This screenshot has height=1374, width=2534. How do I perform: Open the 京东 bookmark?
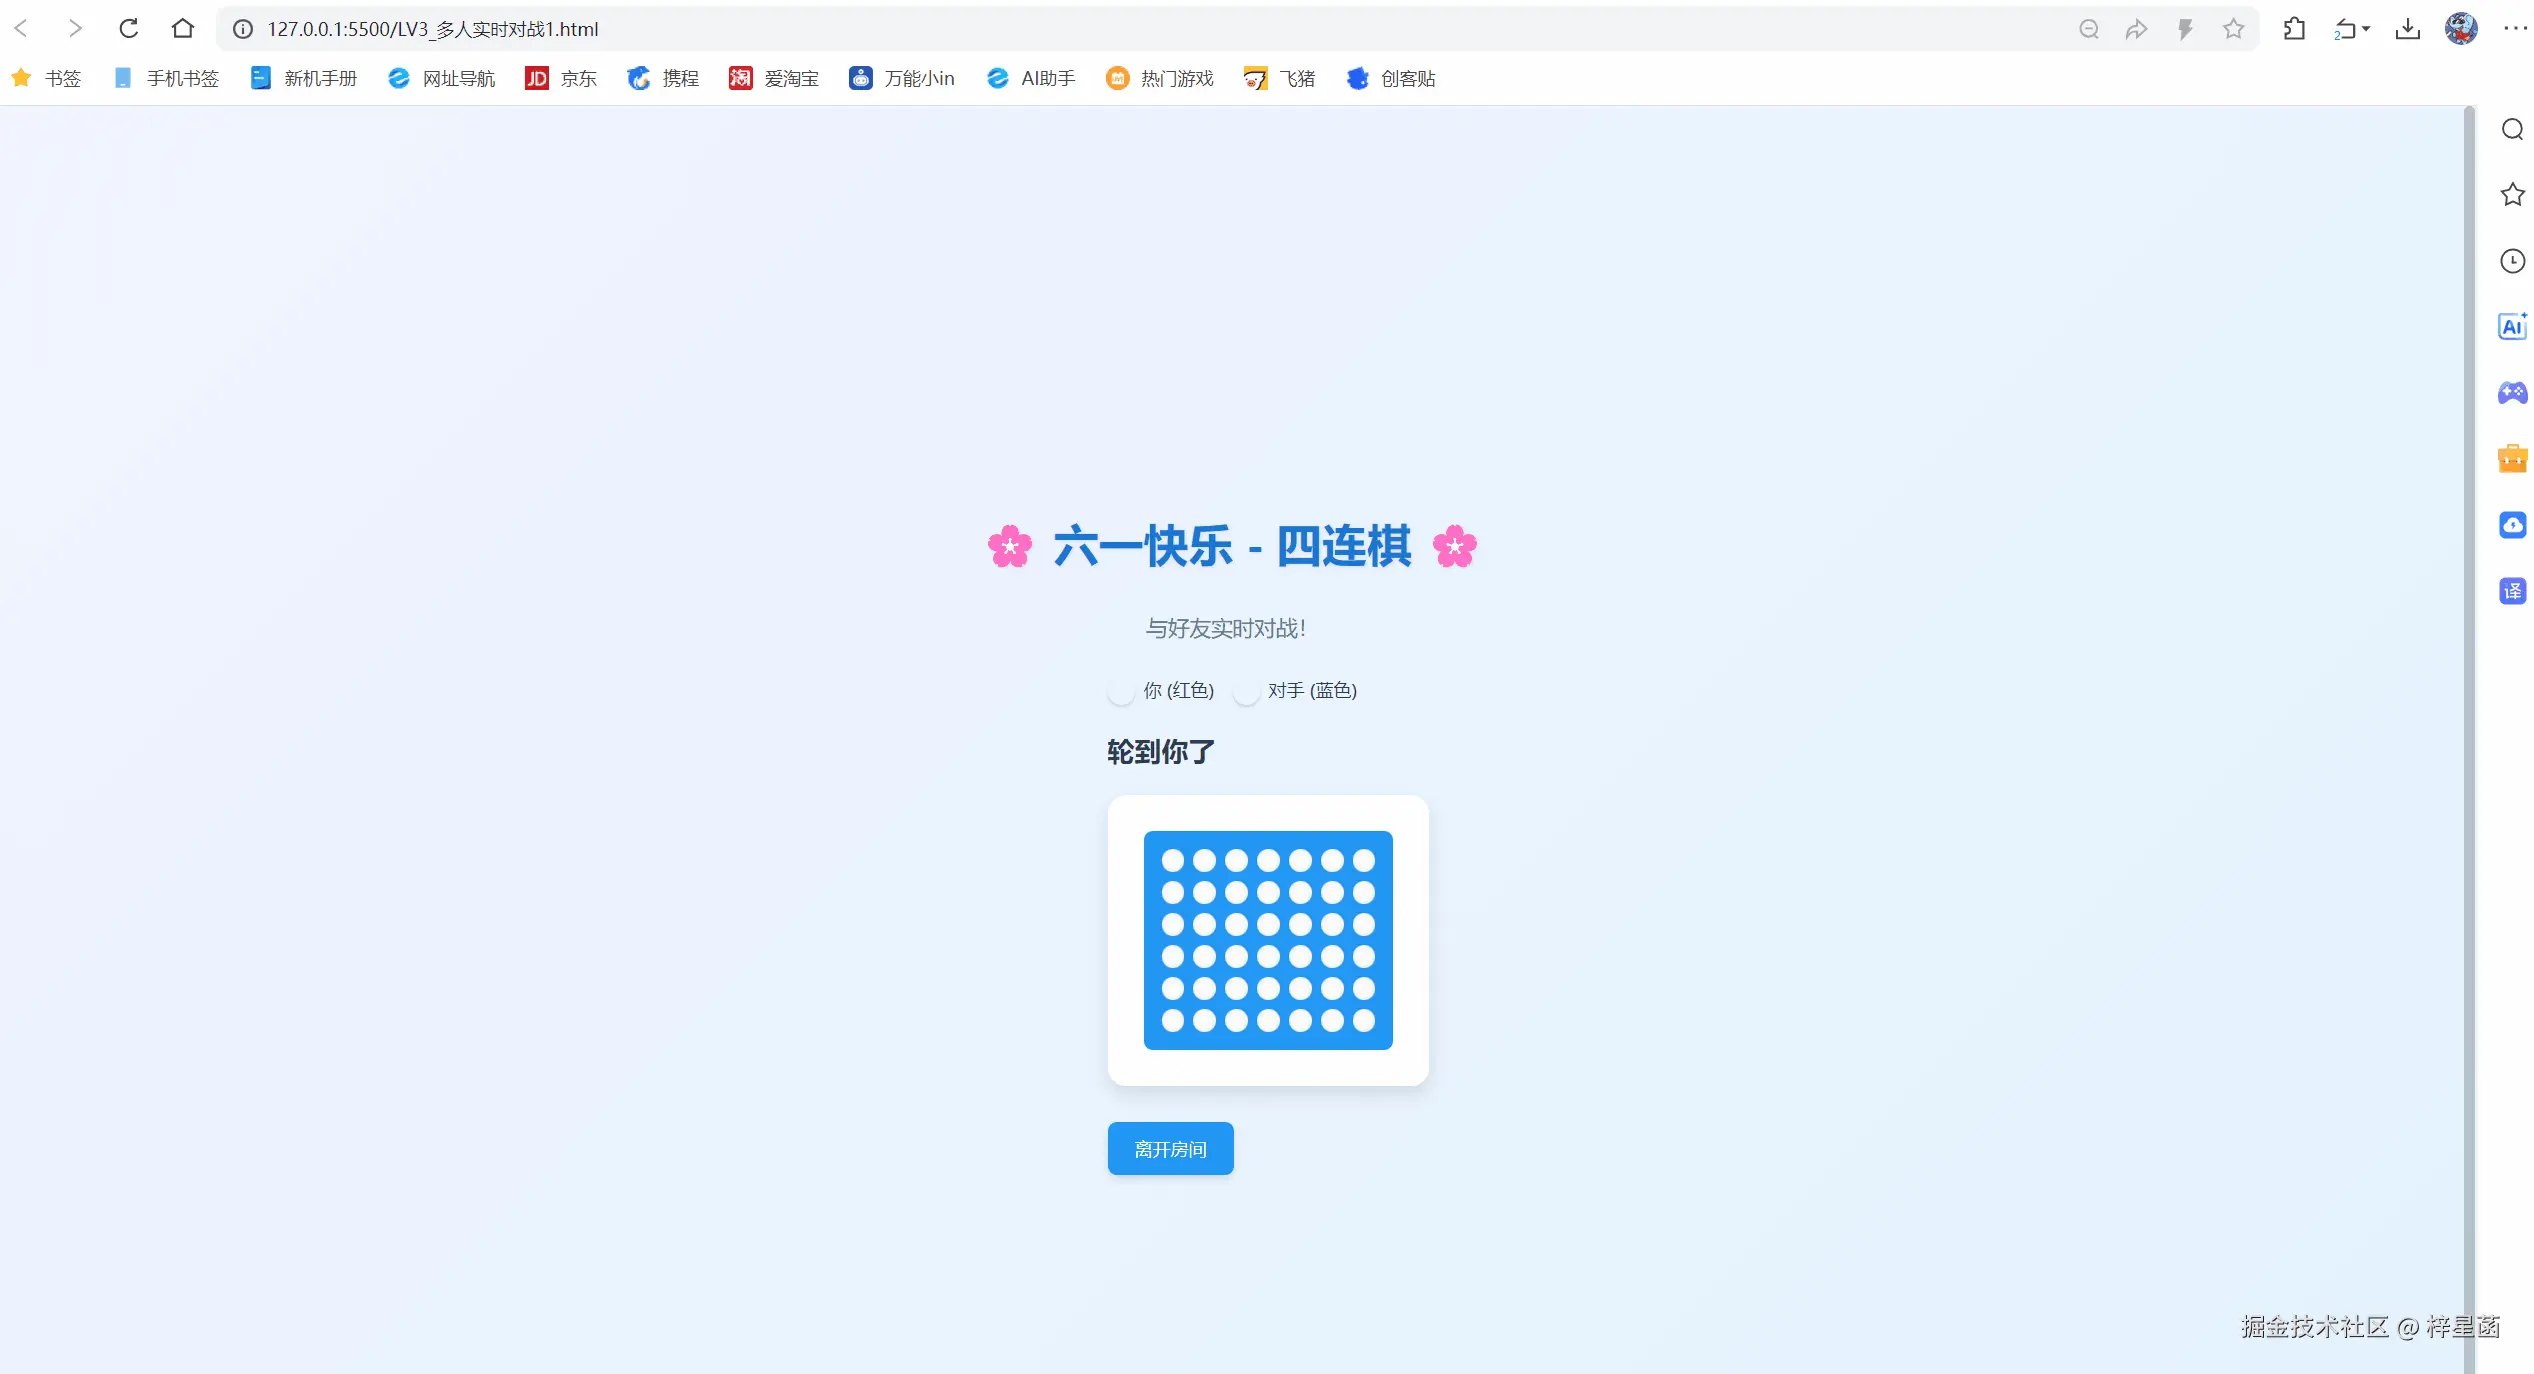(x=560, y=78)
